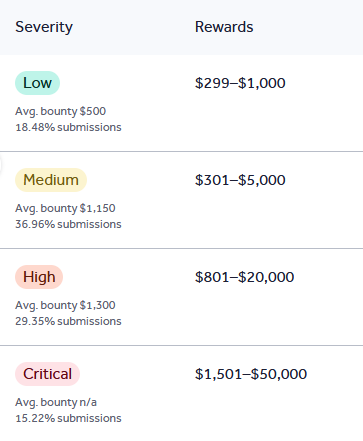Click the 29.35% submissions text
Viewport: 363px width, 441px height.
pyautogui.click(x=68, y=321)
